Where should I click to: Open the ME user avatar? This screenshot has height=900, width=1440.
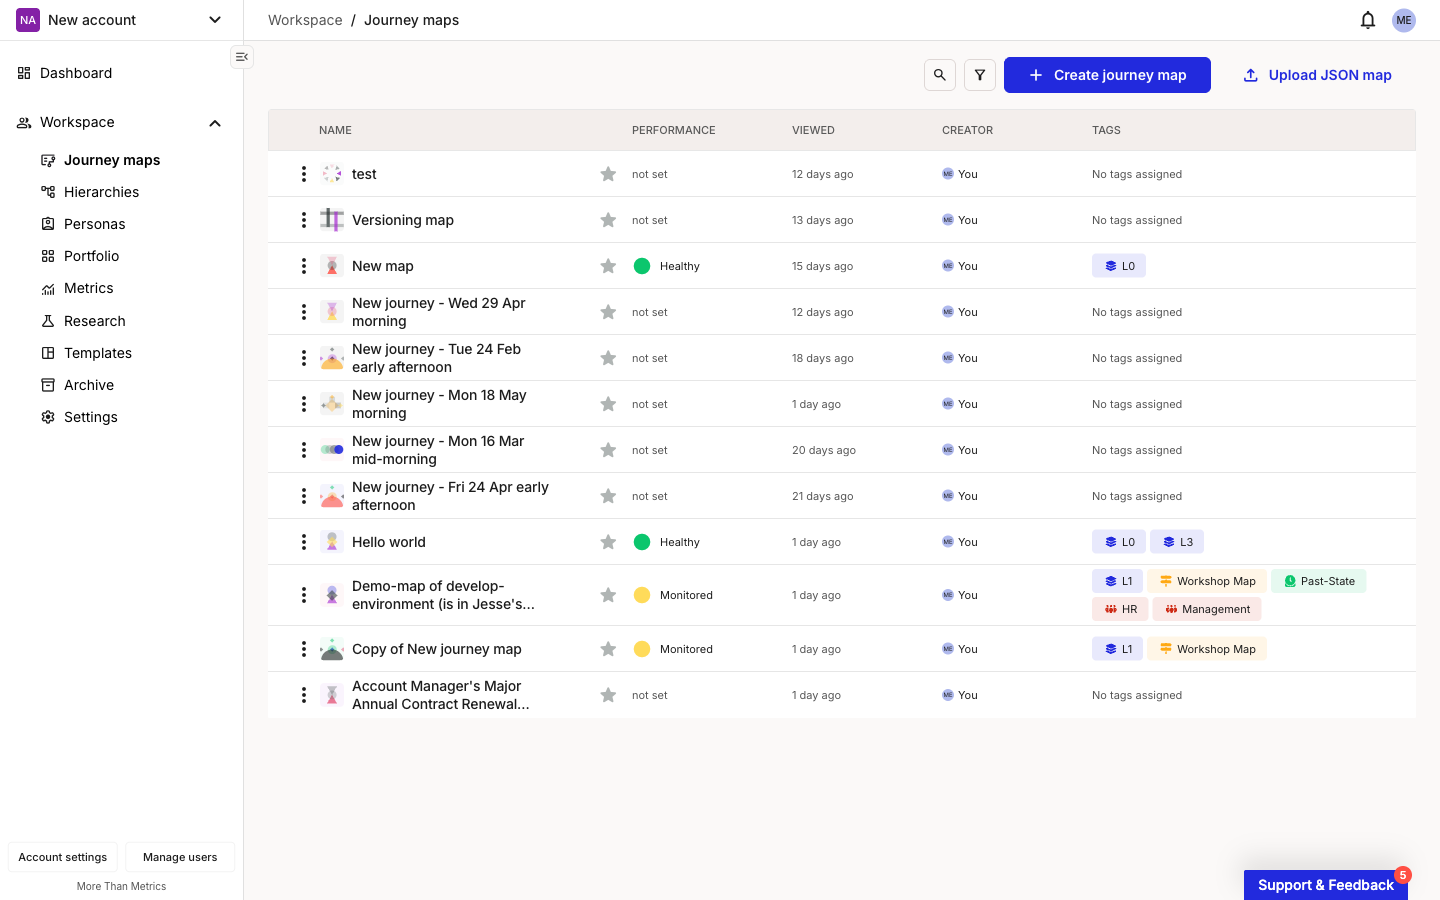pos(1404,20)
